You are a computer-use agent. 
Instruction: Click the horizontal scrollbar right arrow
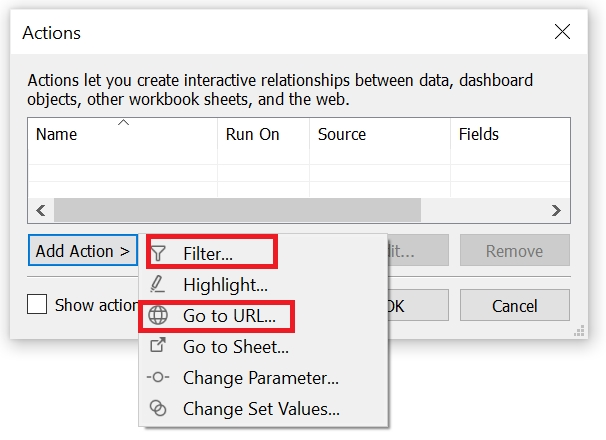click(558, 210)
